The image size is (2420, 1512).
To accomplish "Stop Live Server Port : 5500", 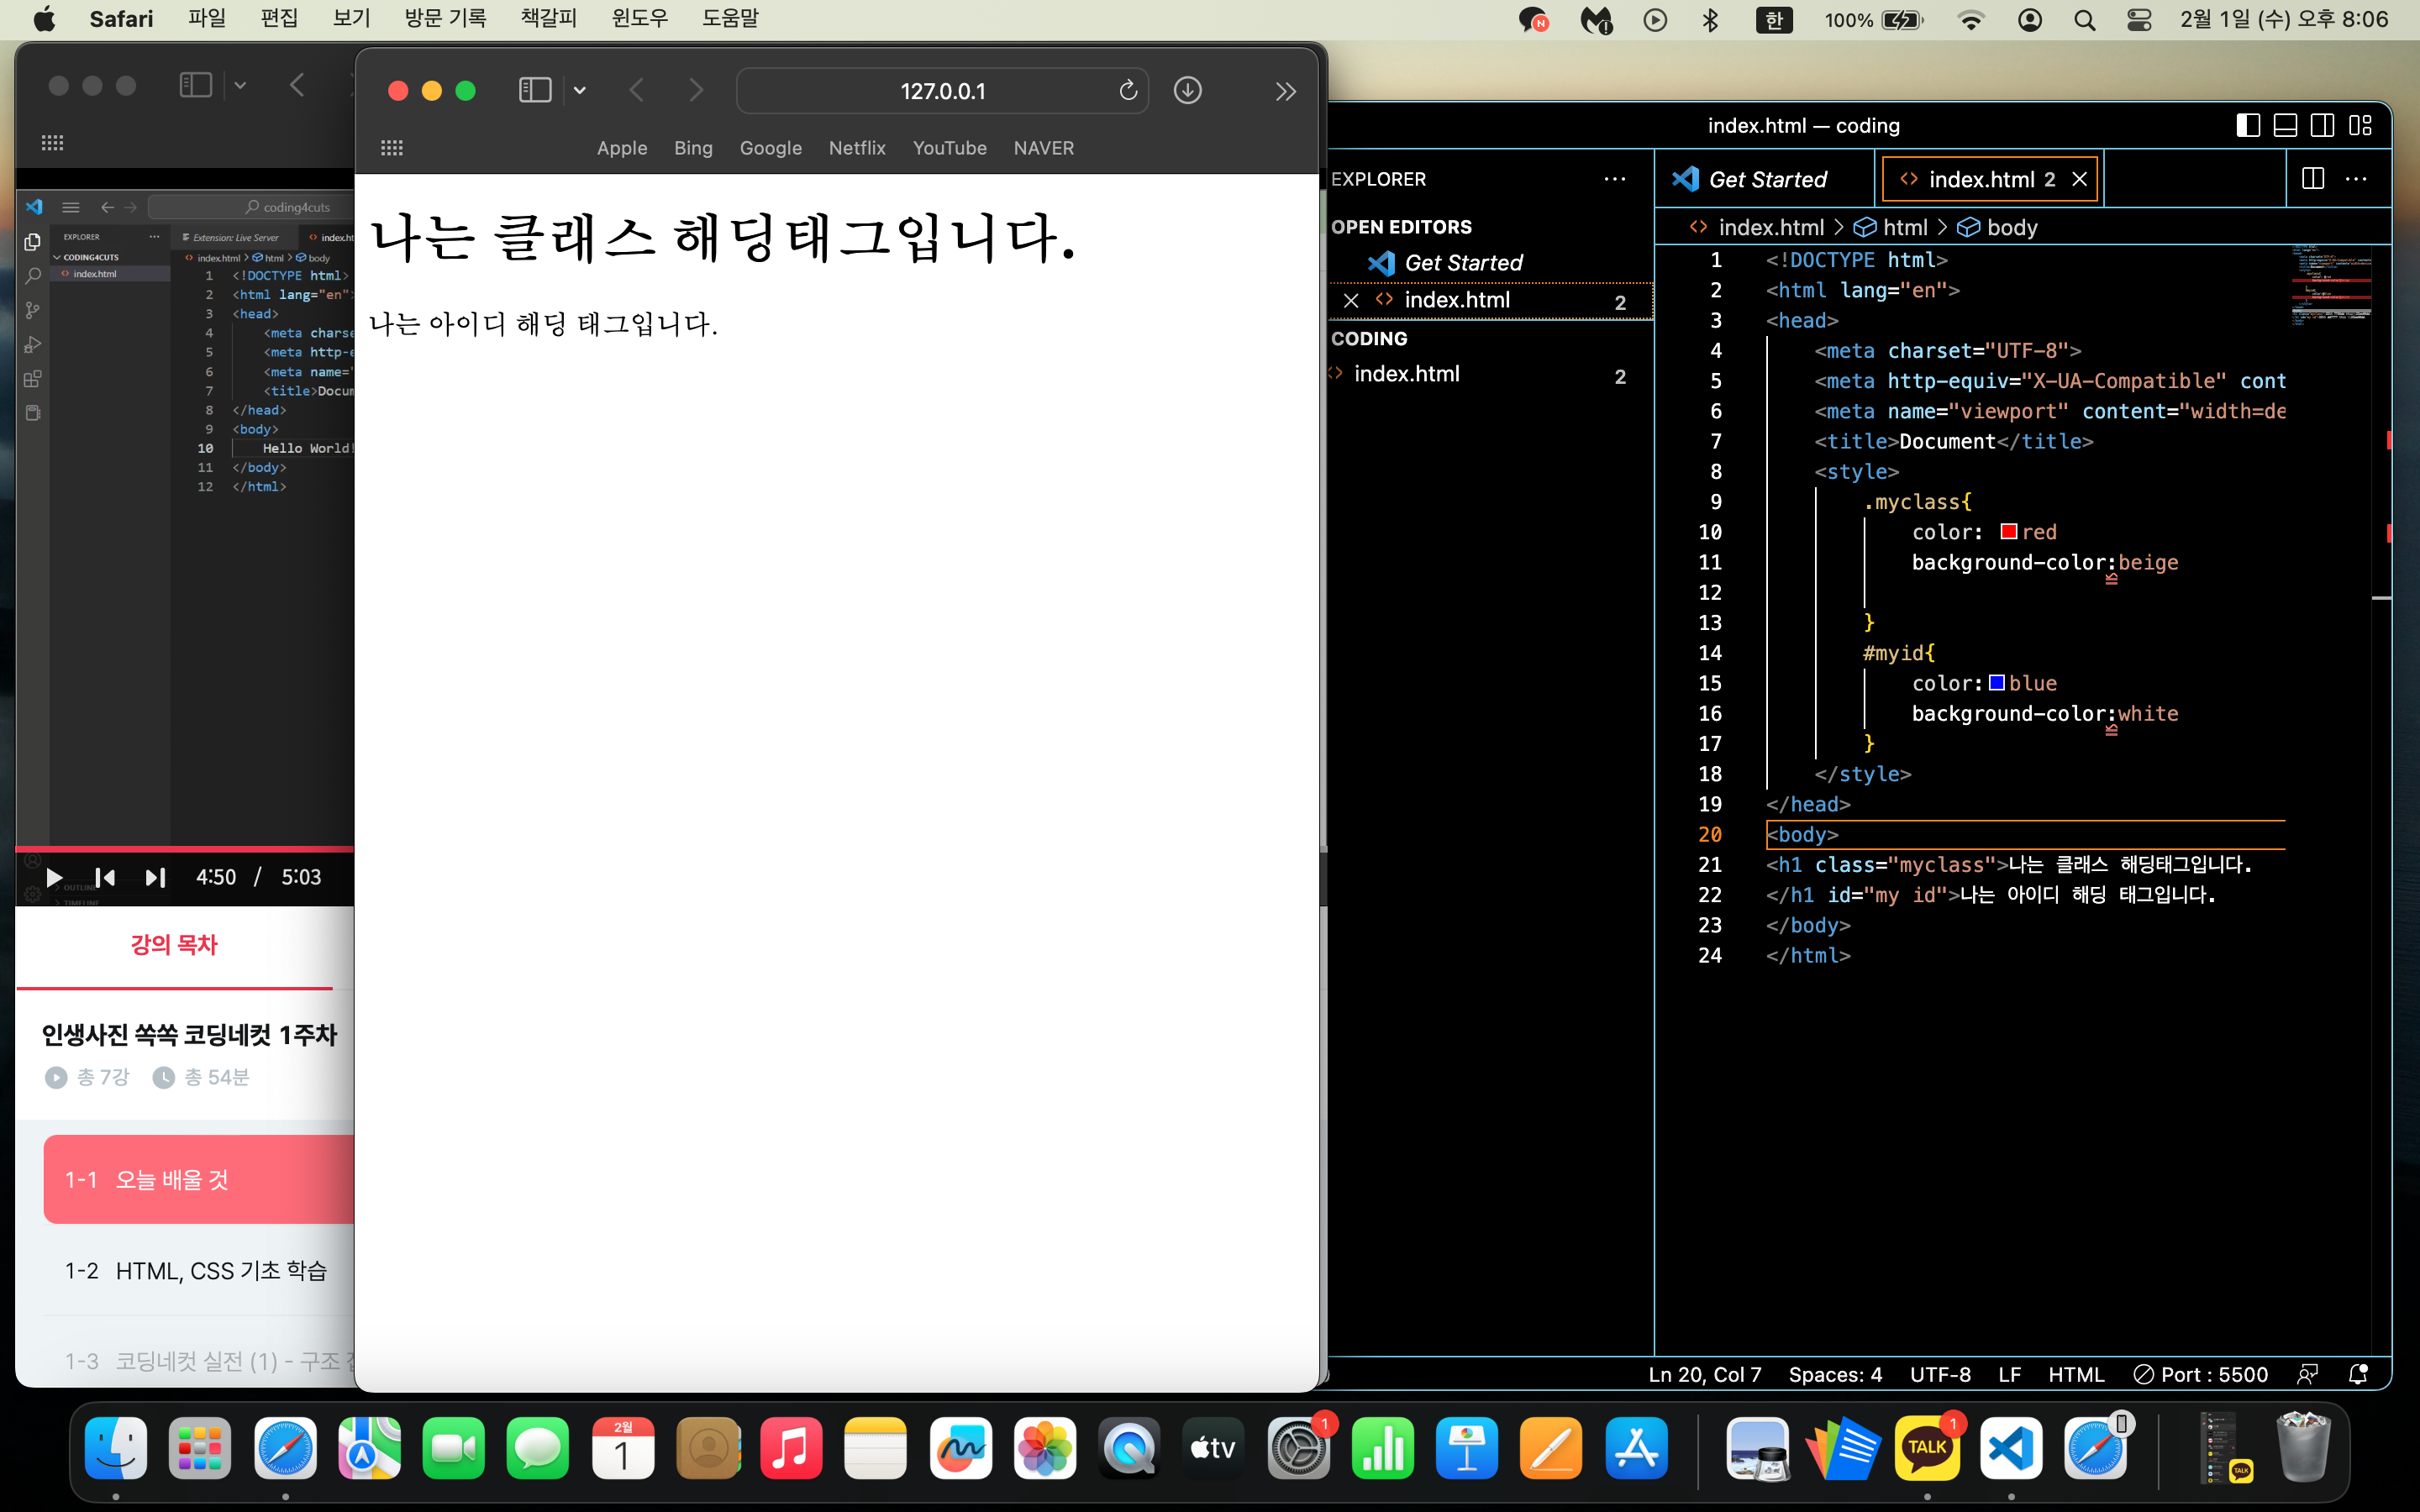I will tap(2200, 1374).
